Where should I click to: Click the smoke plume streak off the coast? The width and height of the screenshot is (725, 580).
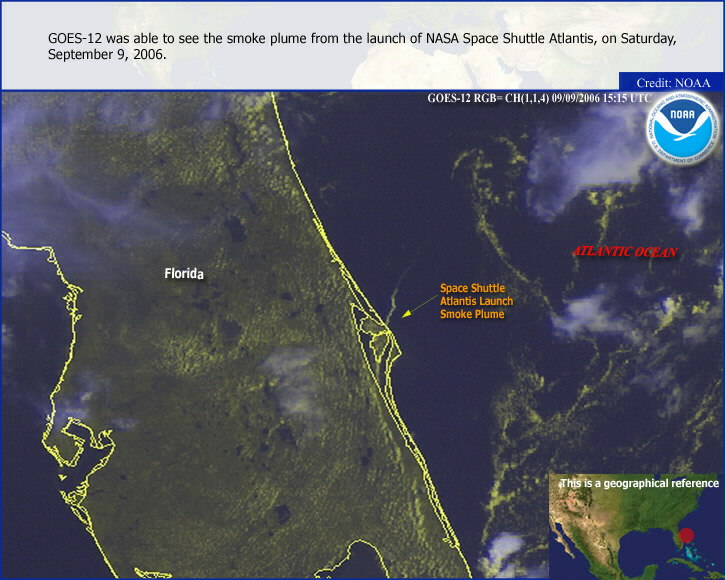click(393, 297)
